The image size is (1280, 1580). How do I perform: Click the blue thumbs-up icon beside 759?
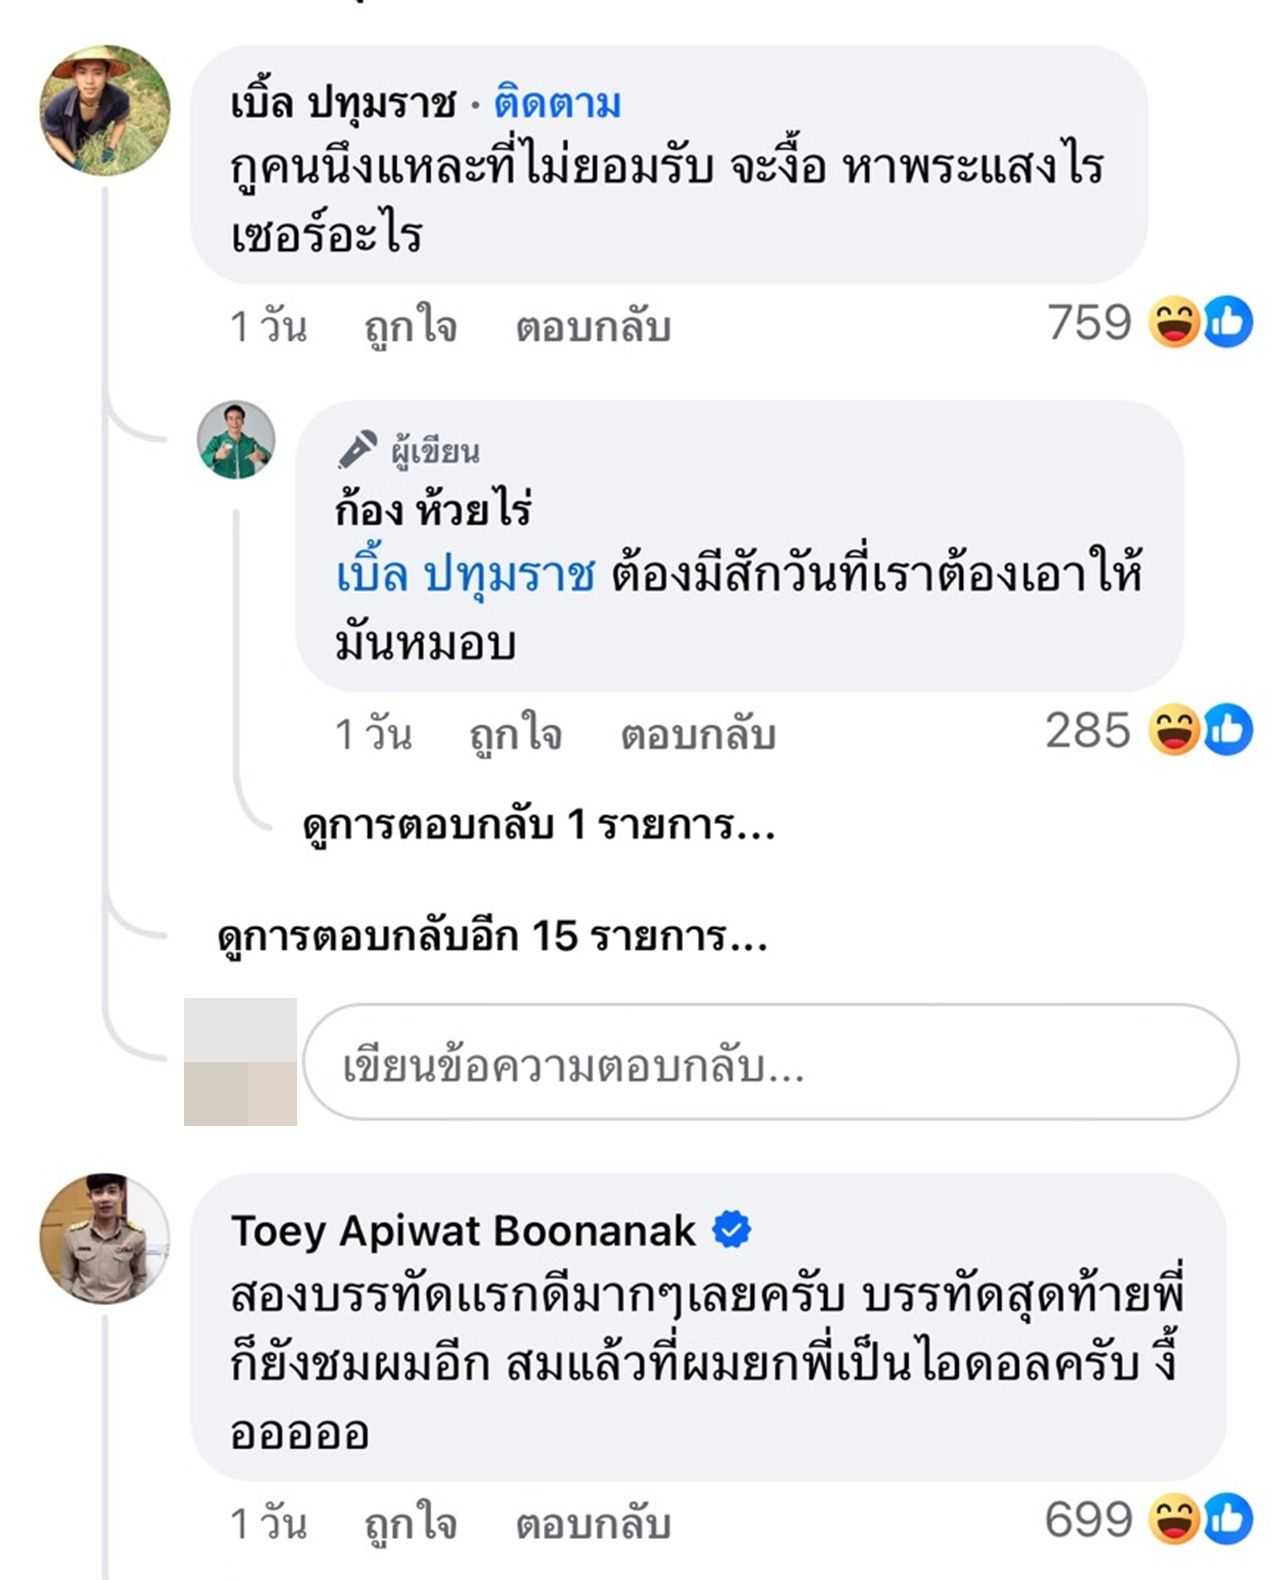tap(1228, 322)
